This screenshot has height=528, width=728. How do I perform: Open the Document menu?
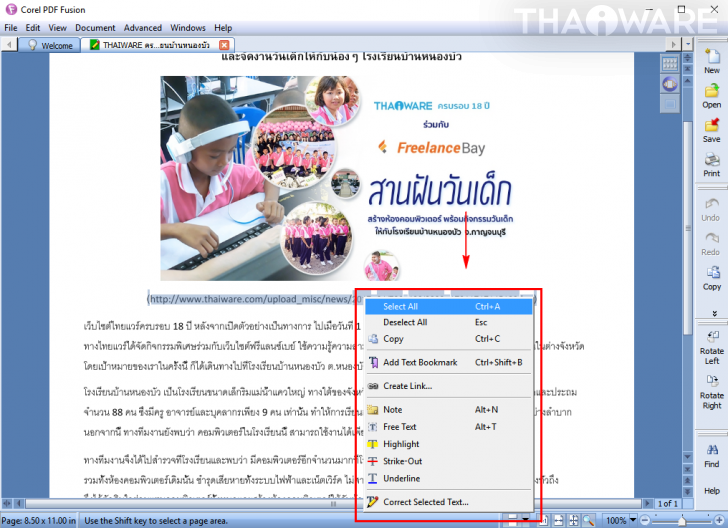(95, 28)
